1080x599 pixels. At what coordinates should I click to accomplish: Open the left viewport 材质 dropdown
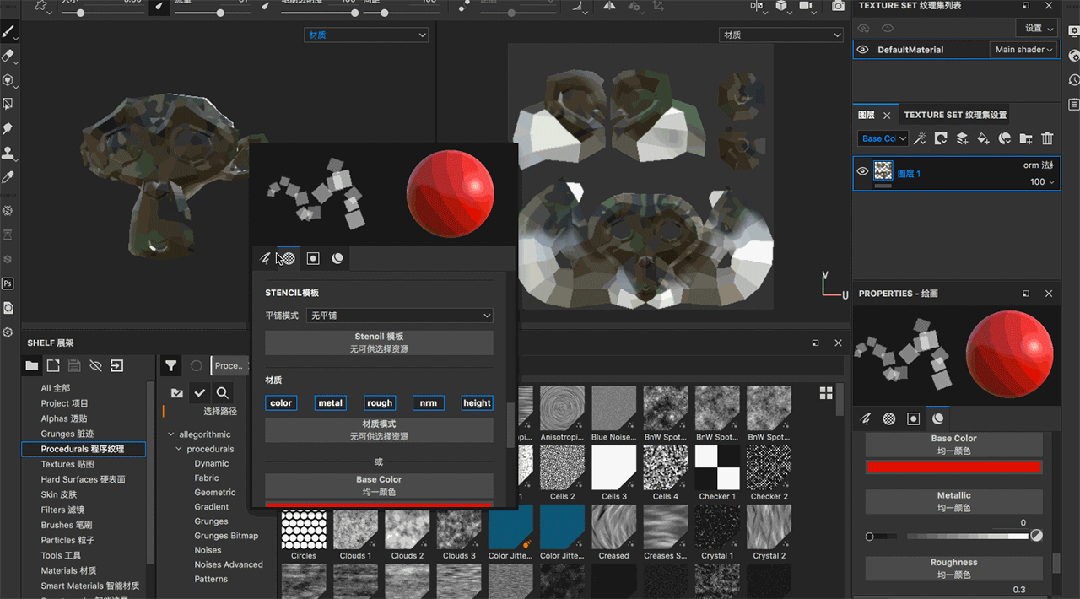point(366,35)
